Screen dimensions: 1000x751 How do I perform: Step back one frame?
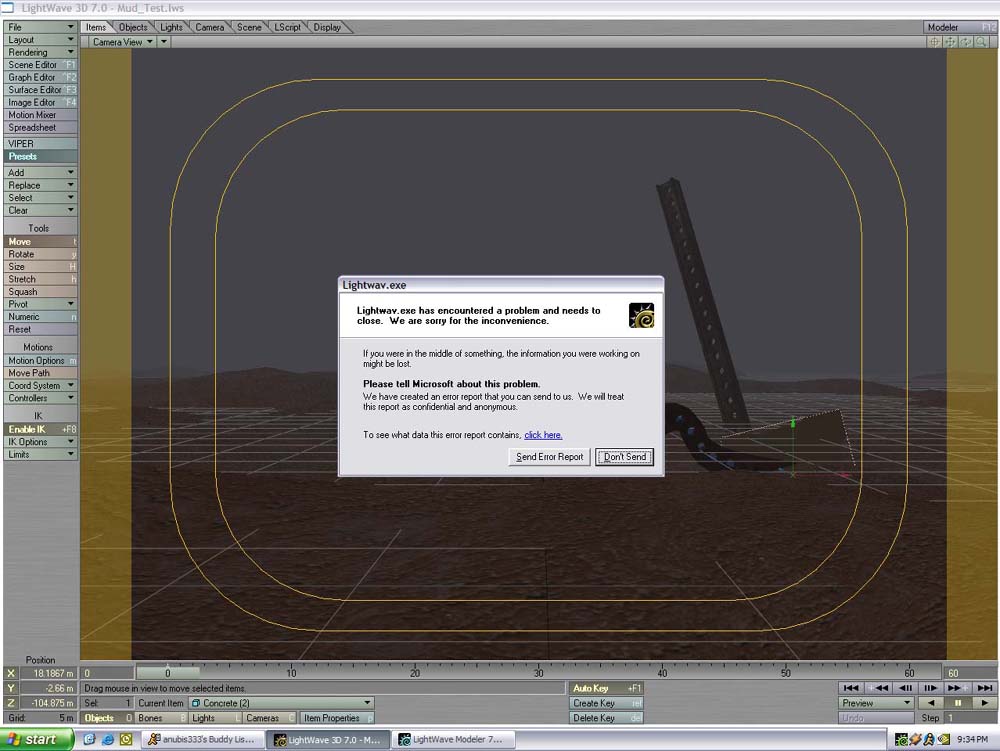click(905, 688)
